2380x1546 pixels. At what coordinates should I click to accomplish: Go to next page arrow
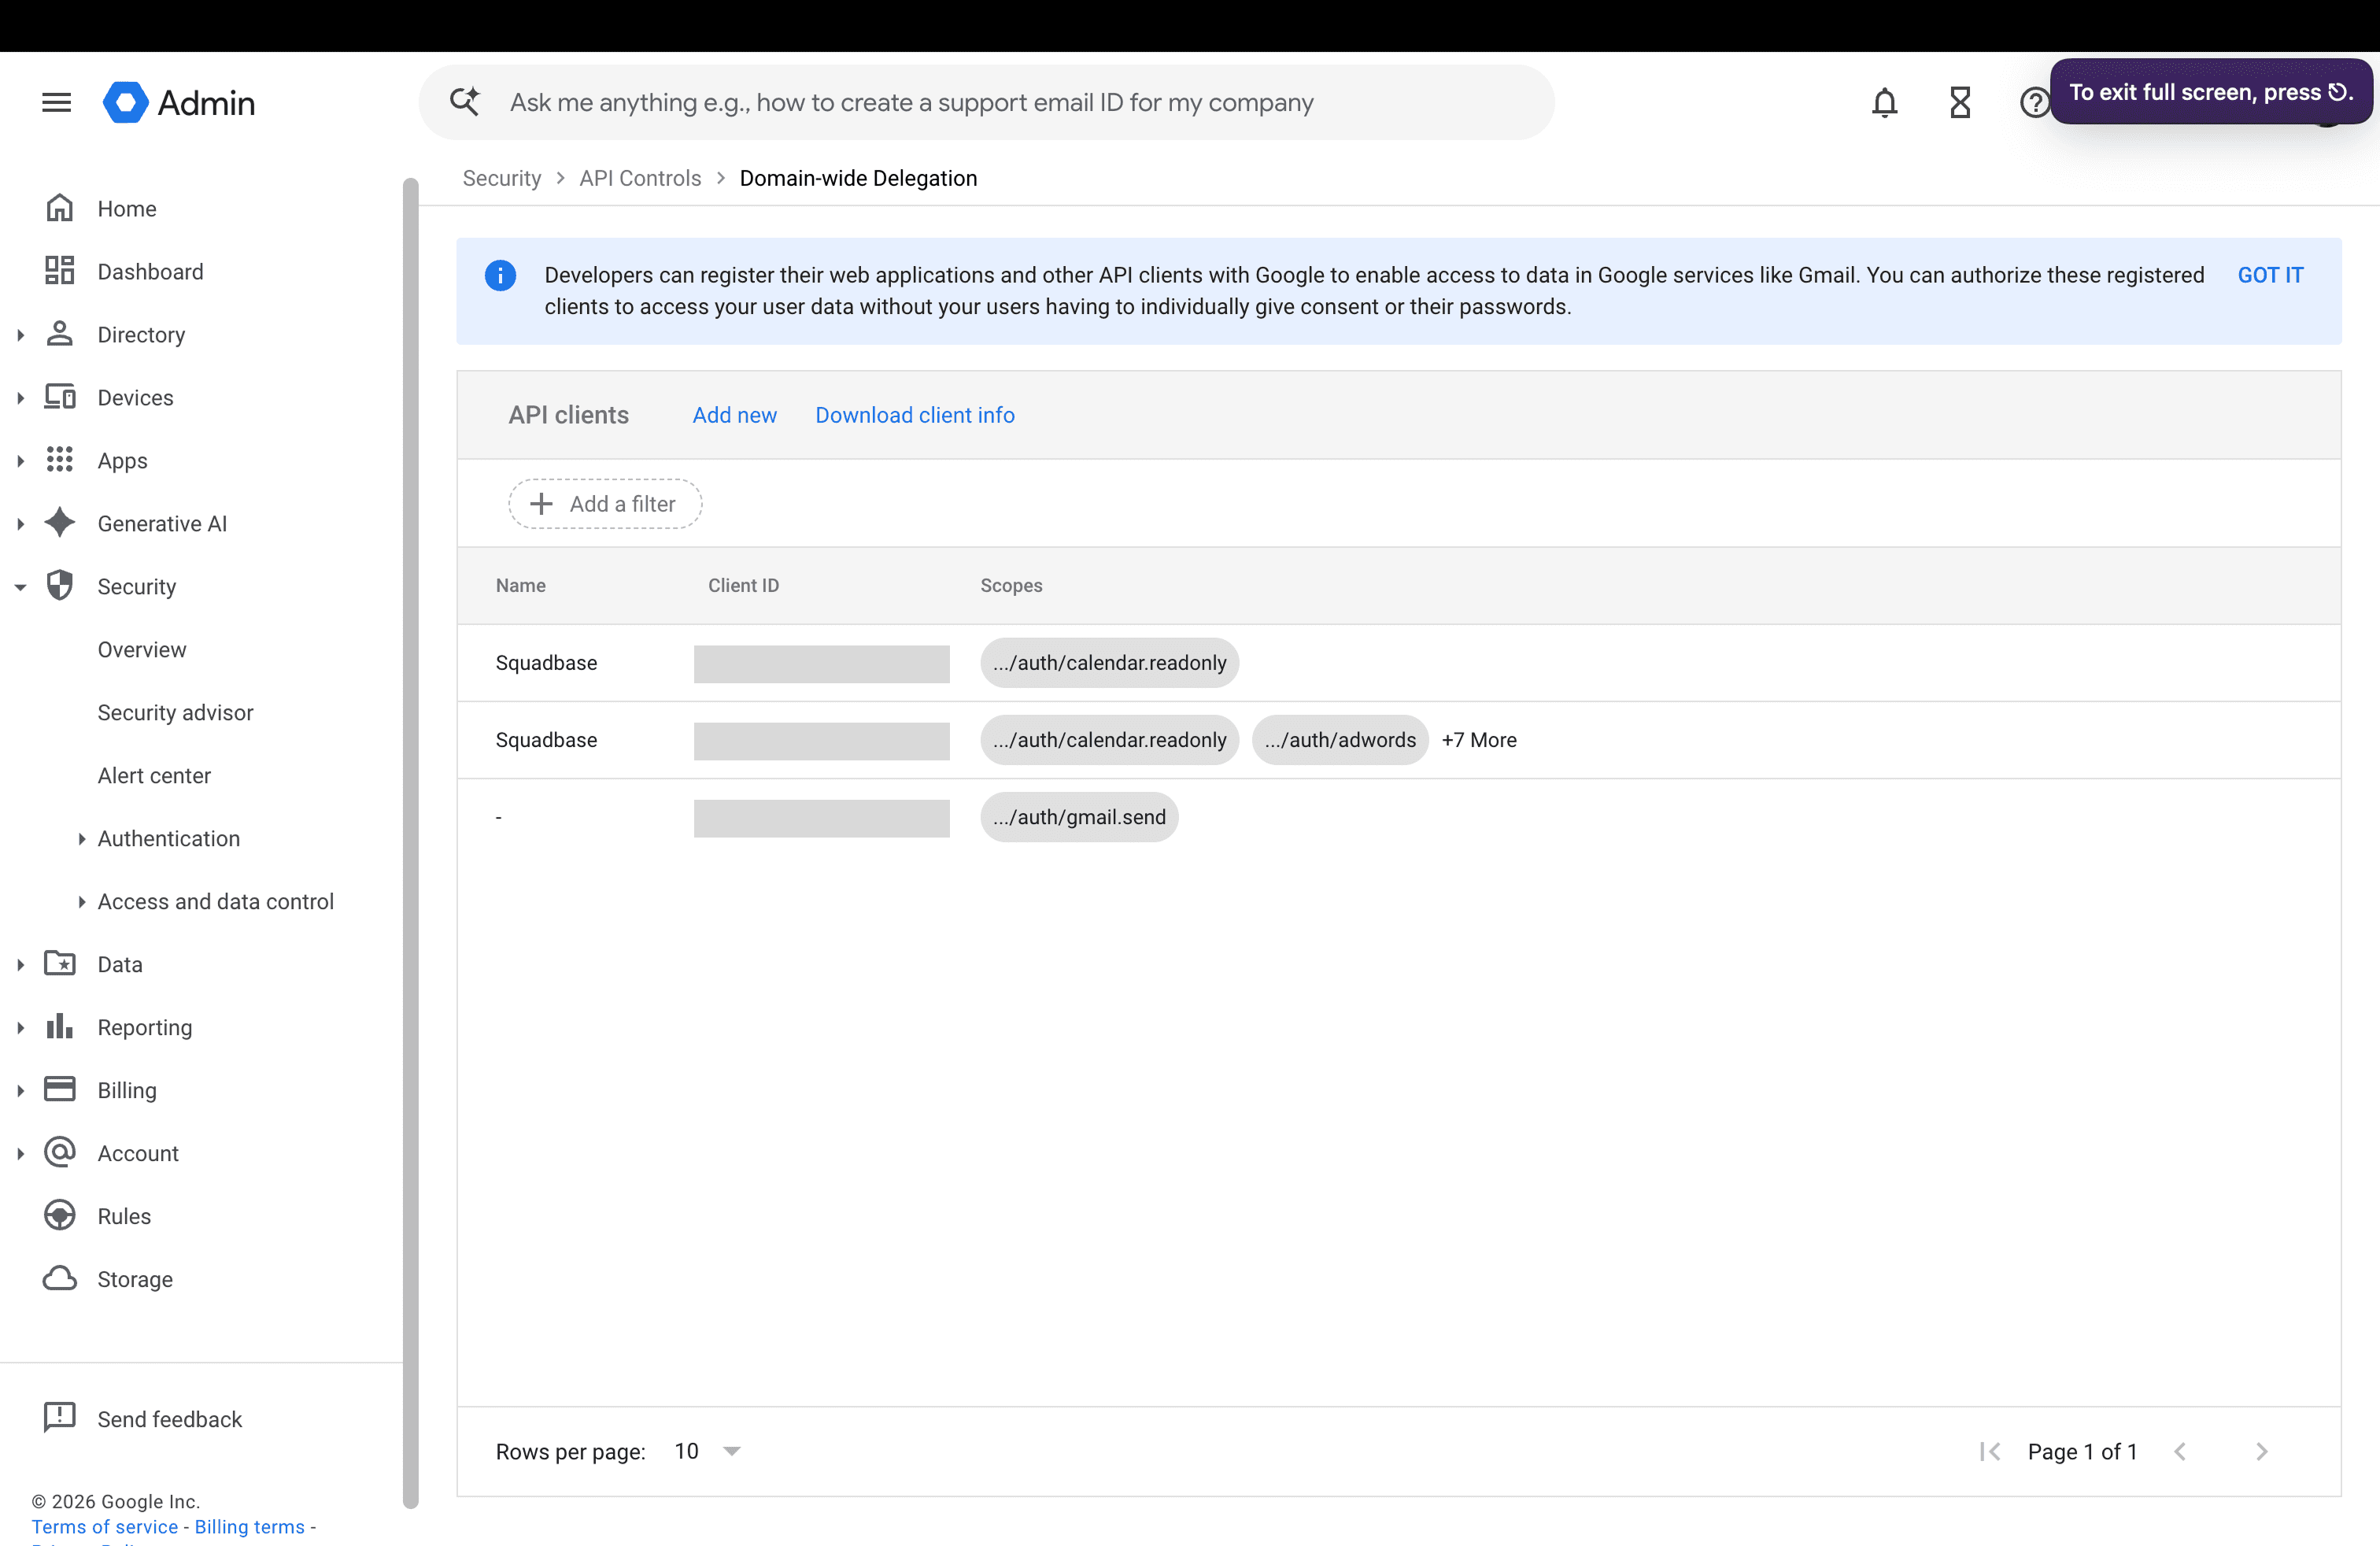tap(2262, 1452)
